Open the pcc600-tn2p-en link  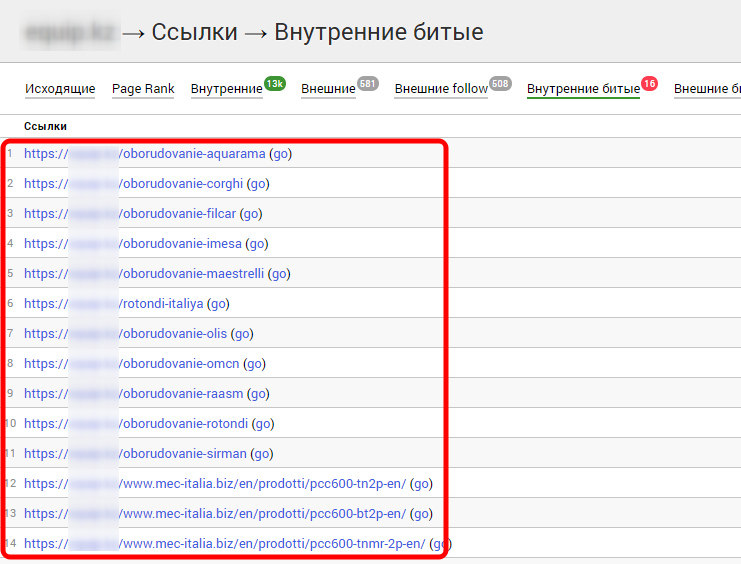262,484
